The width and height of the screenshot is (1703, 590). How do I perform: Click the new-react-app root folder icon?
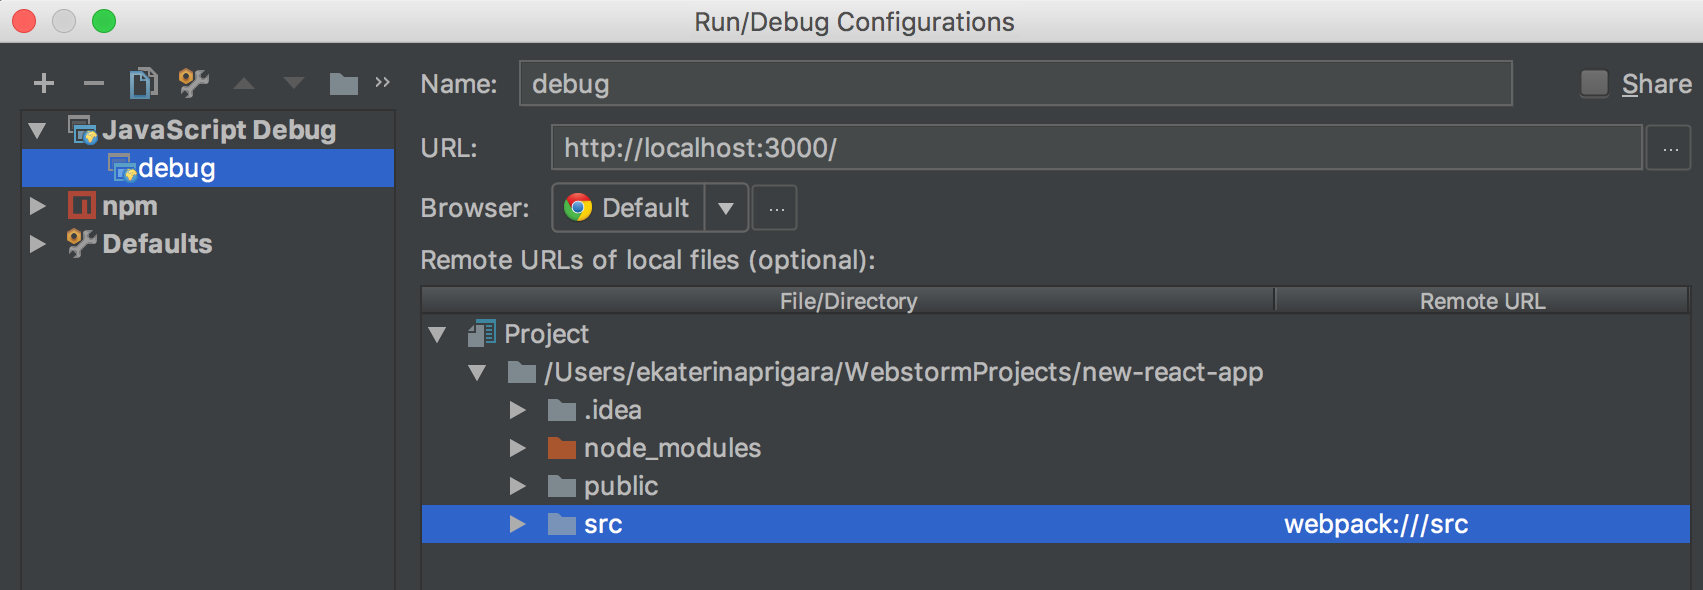(x=522, y=372)
